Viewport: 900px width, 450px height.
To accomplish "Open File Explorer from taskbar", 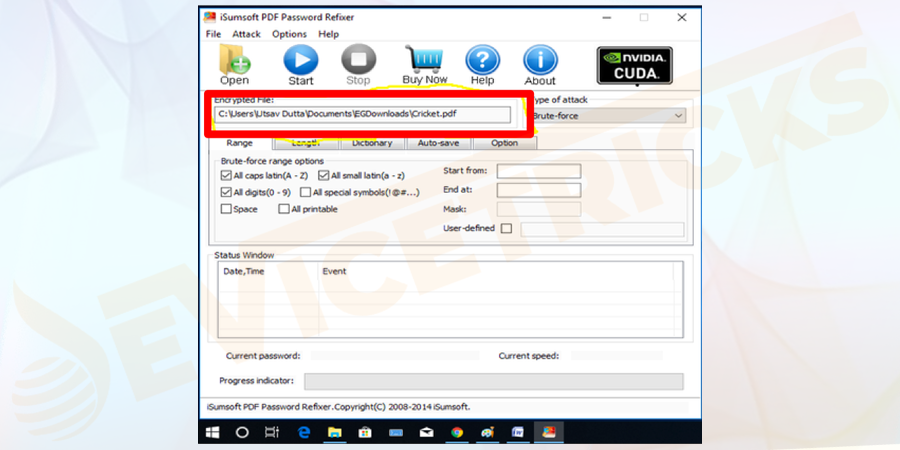I will (x=334, y=432).
